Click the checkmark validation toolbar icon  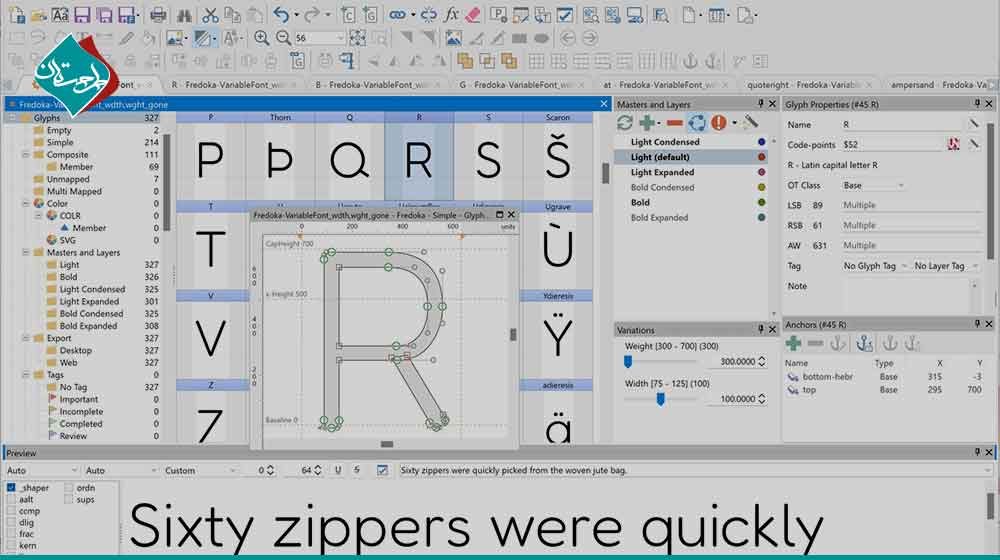565,15
